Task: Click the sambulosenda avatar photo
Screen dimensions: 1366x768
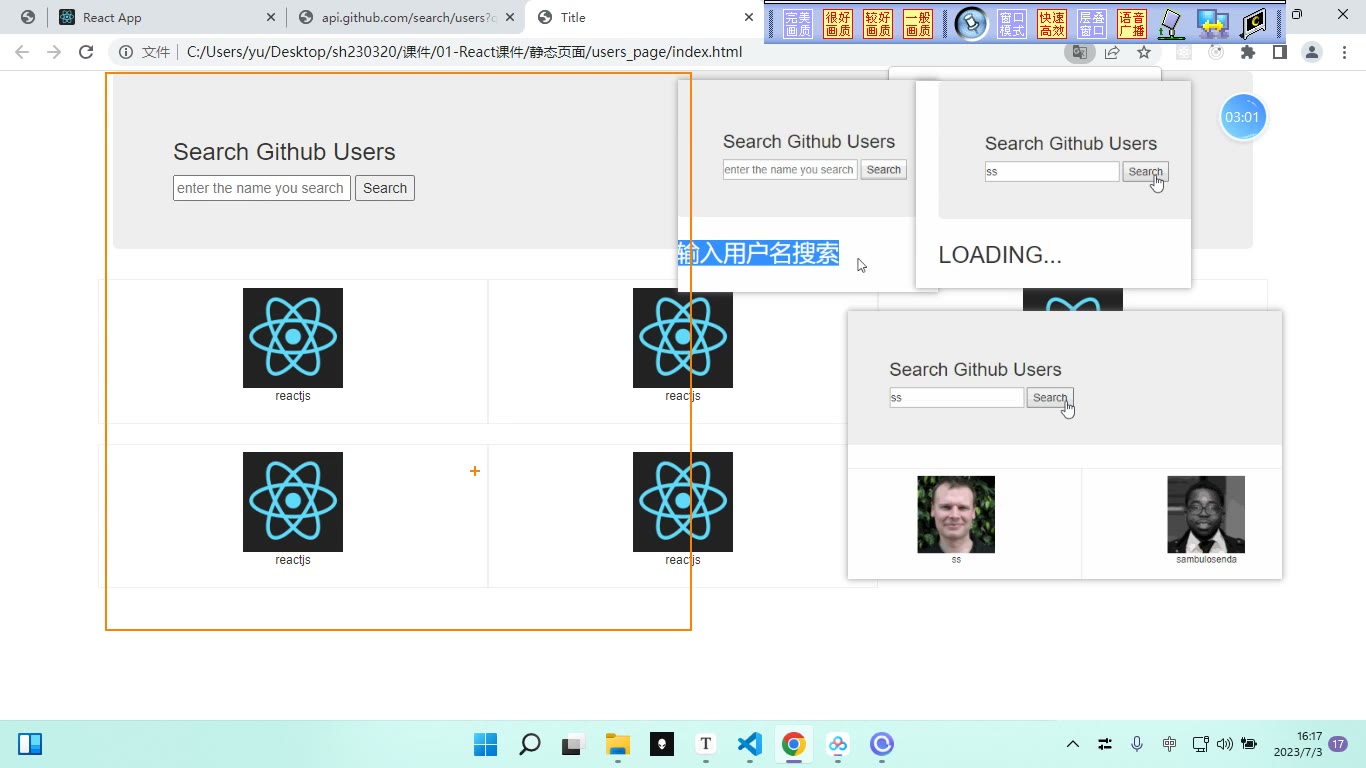Action: click(1206, 514)
